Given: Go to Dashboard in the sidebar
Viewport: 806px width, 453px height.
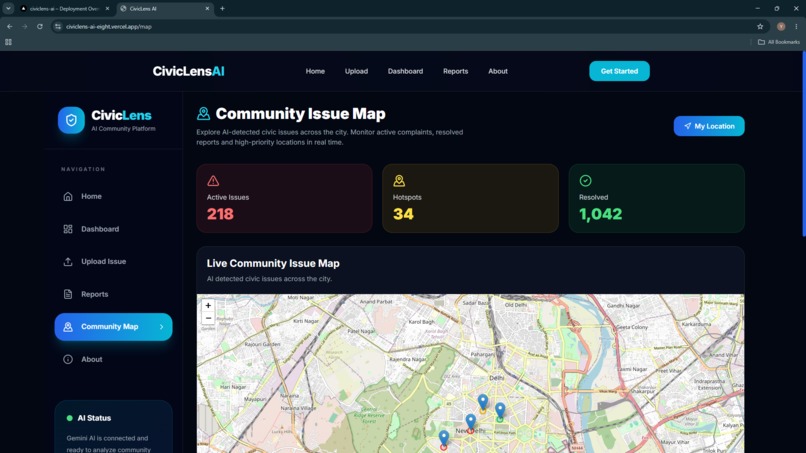Looking at the screenshot, I should (x=113, y=229).
